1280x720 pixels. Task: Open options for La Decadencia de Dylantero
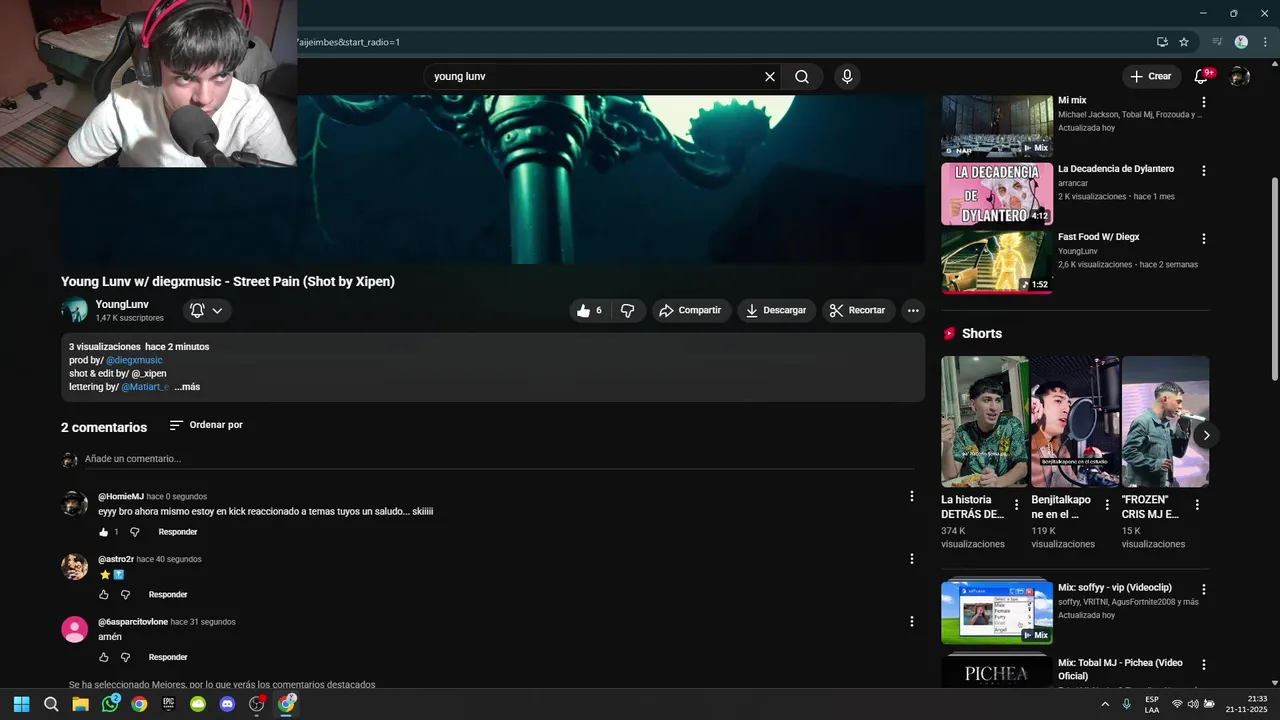[1204, 171]
